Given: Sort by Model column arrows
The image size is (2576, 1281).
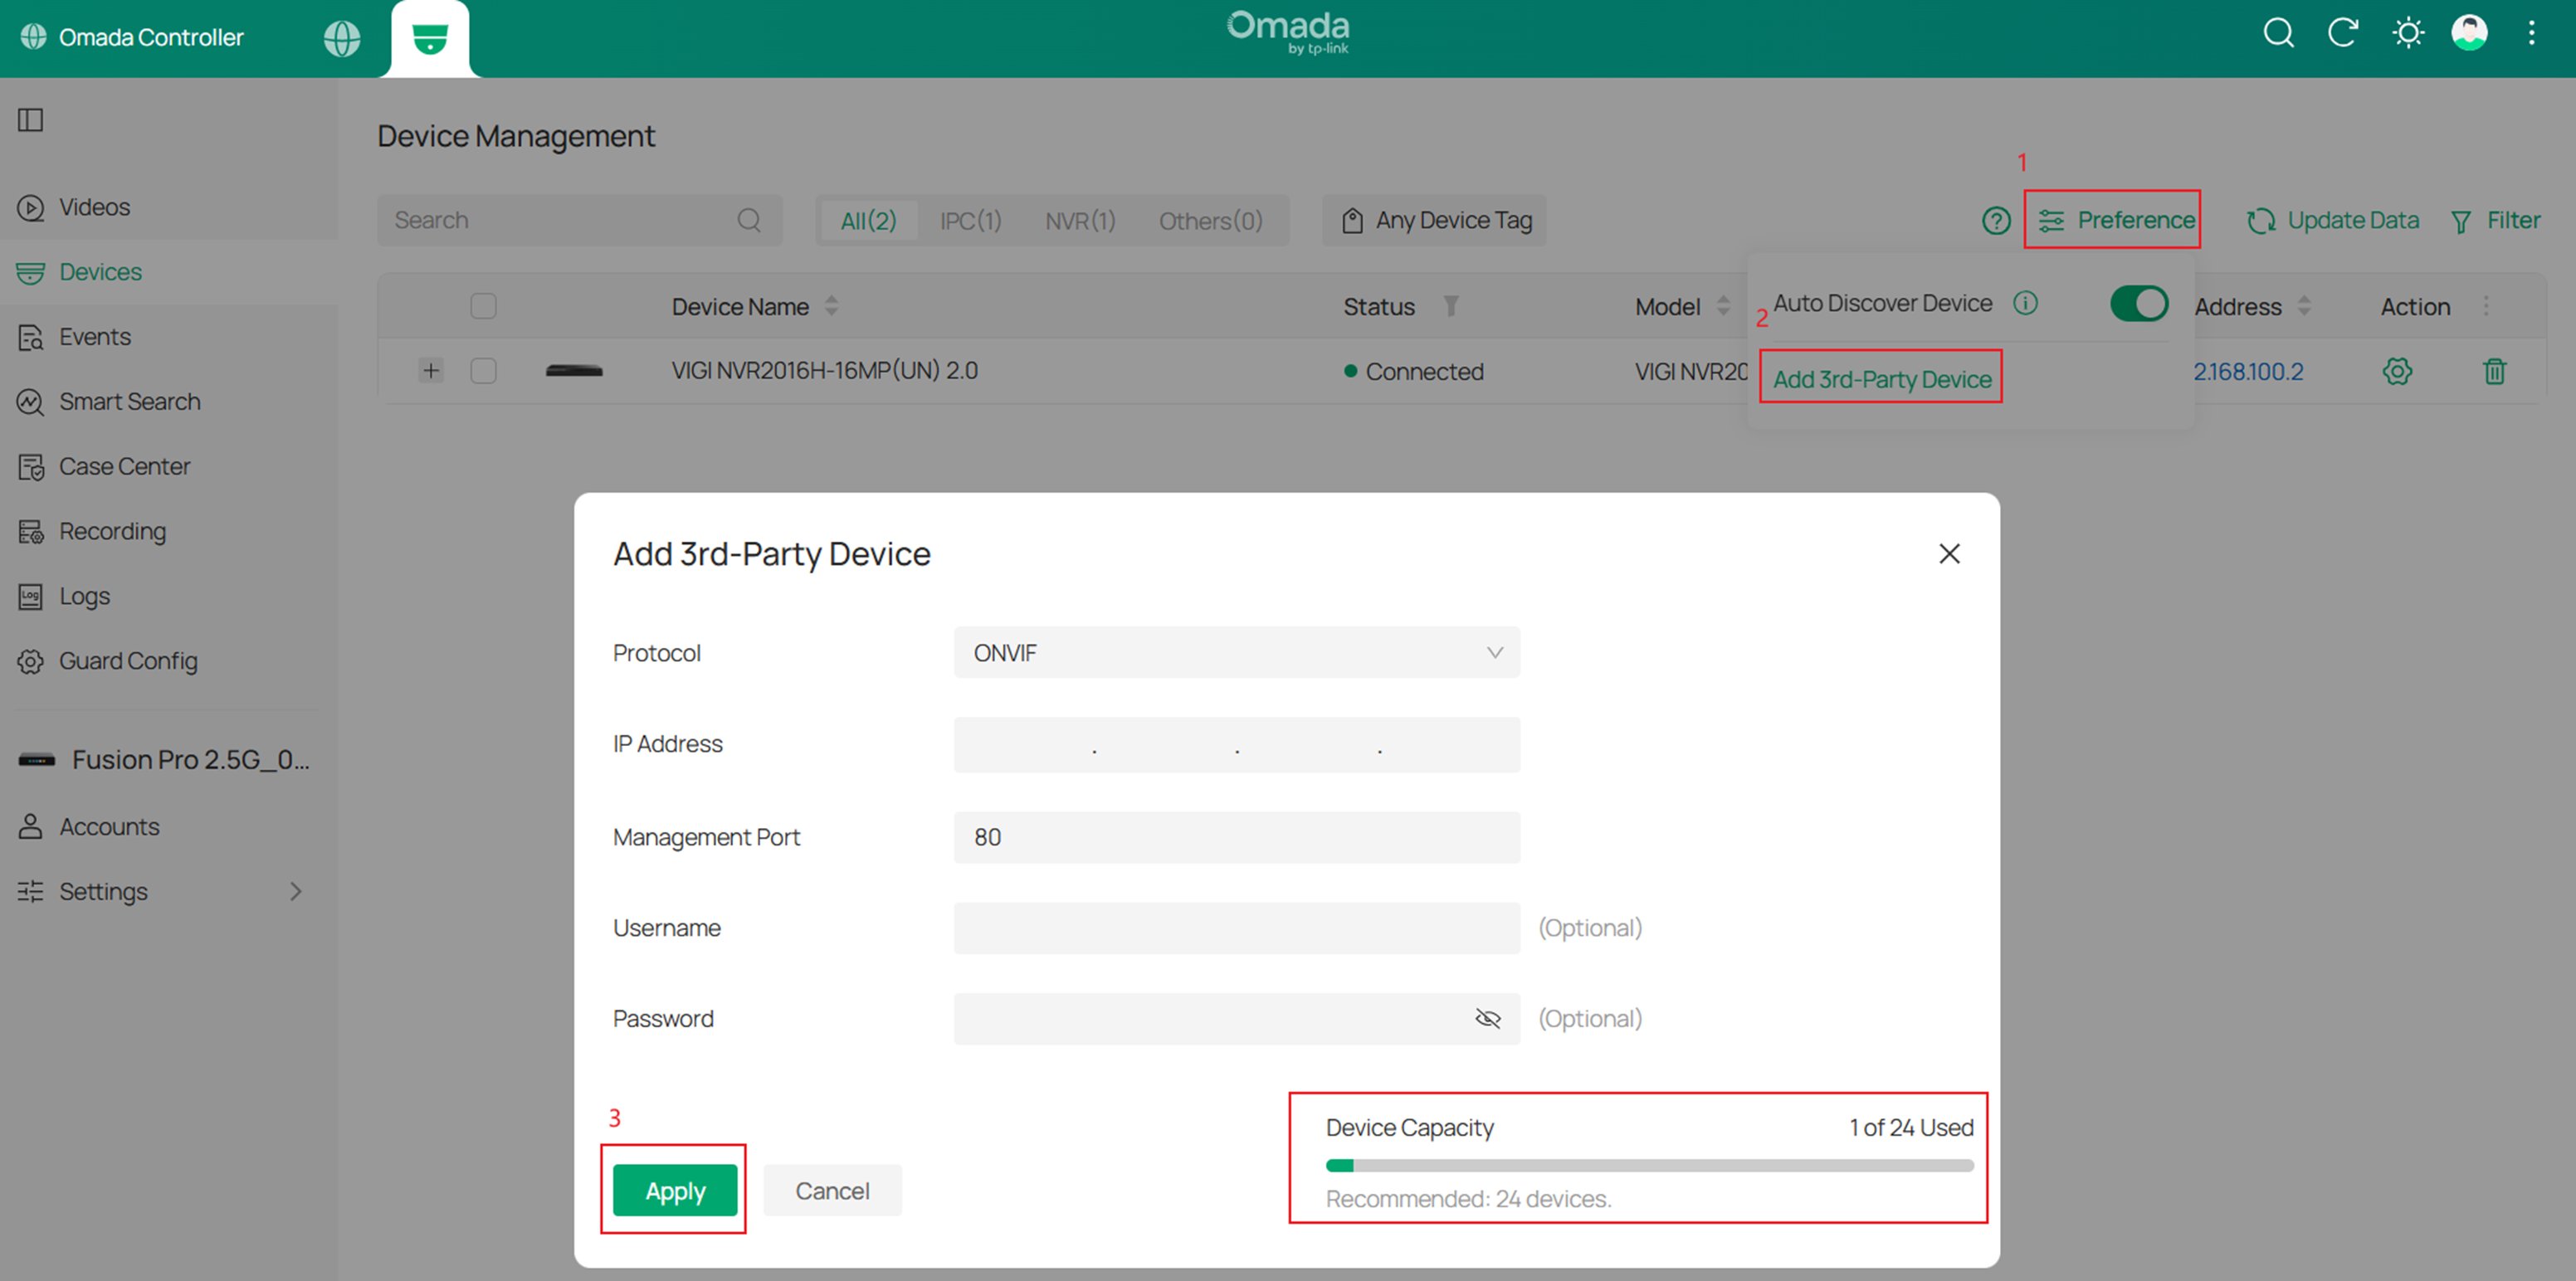Looking at the screenshot, I should click(1723, 306).
